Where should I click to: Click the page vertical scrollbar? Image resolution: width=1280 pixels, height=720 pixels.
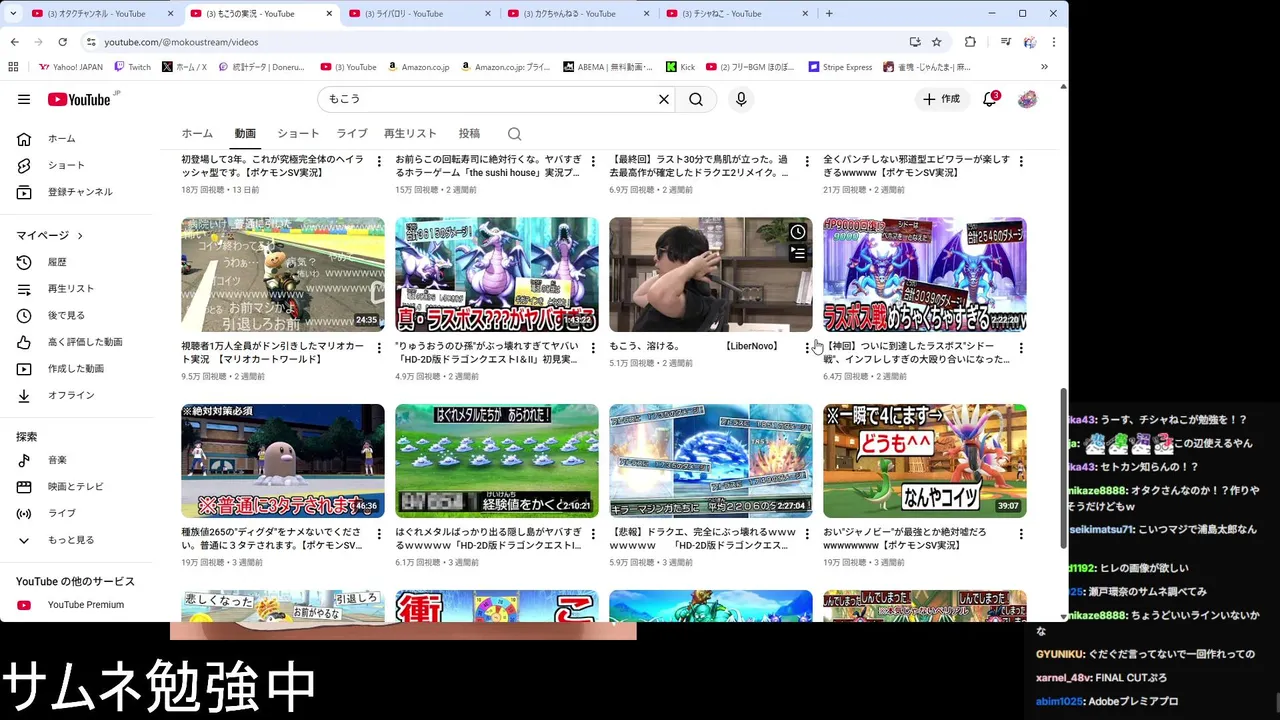(1063, 468)
